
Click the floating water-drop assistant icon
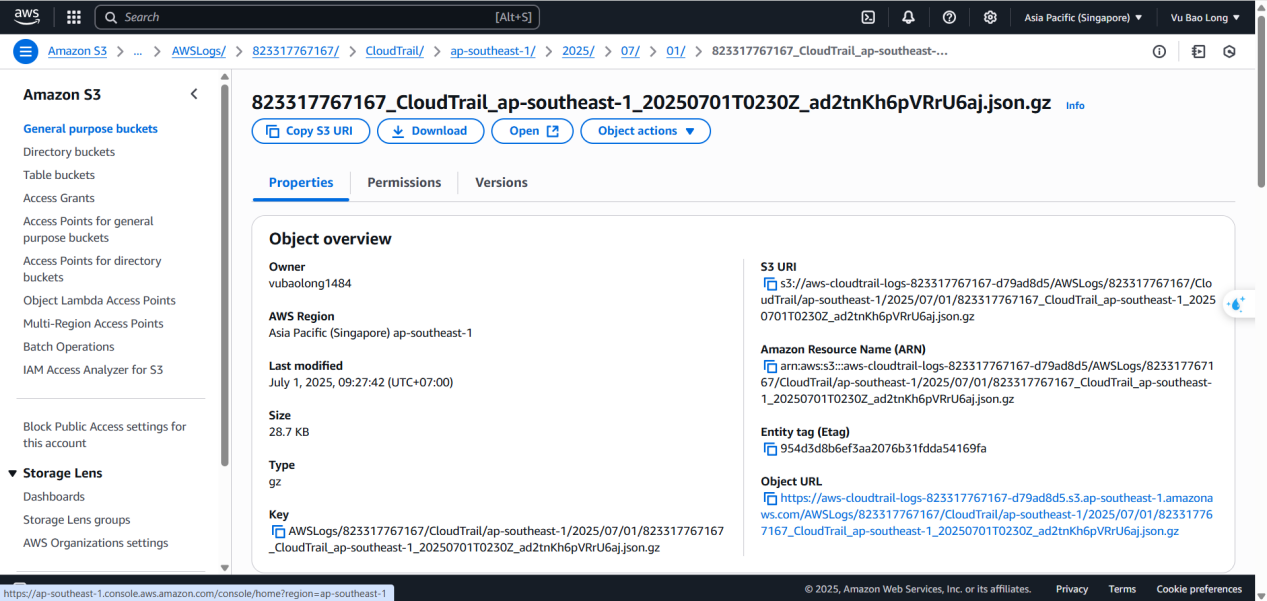coord(1238,304)
